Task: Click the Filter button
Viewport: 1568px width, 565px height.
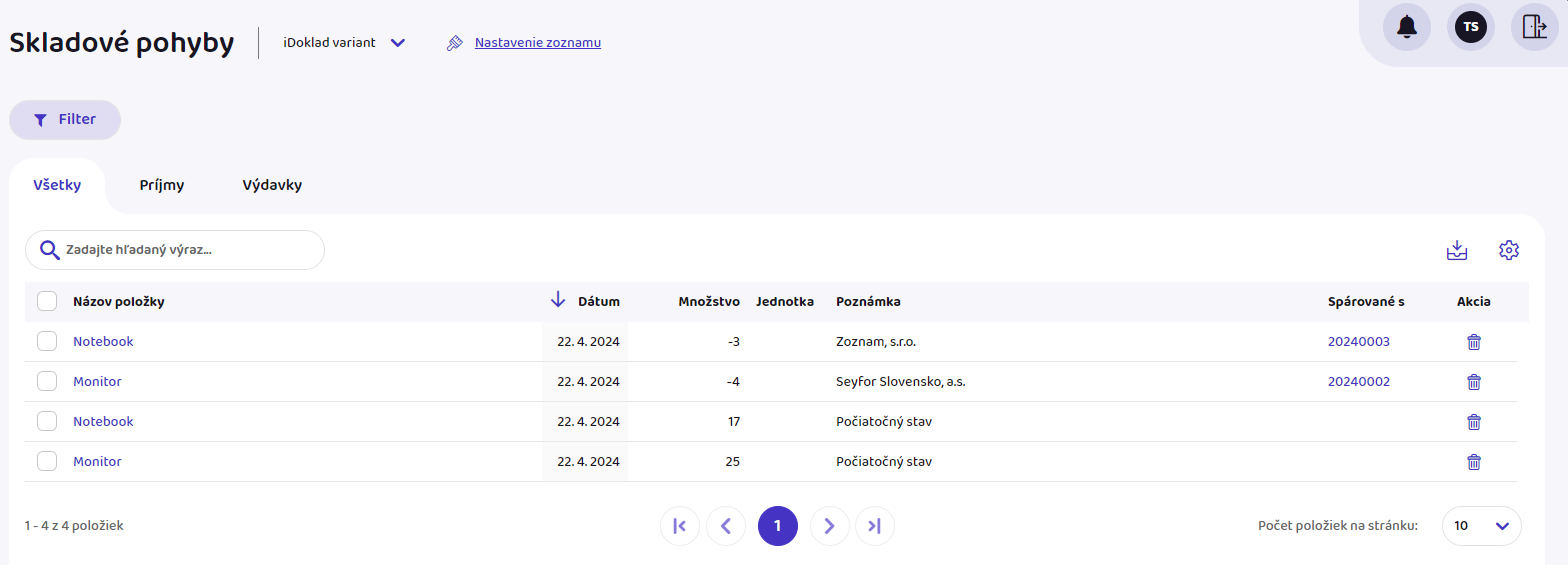Action: click(65, 120)
